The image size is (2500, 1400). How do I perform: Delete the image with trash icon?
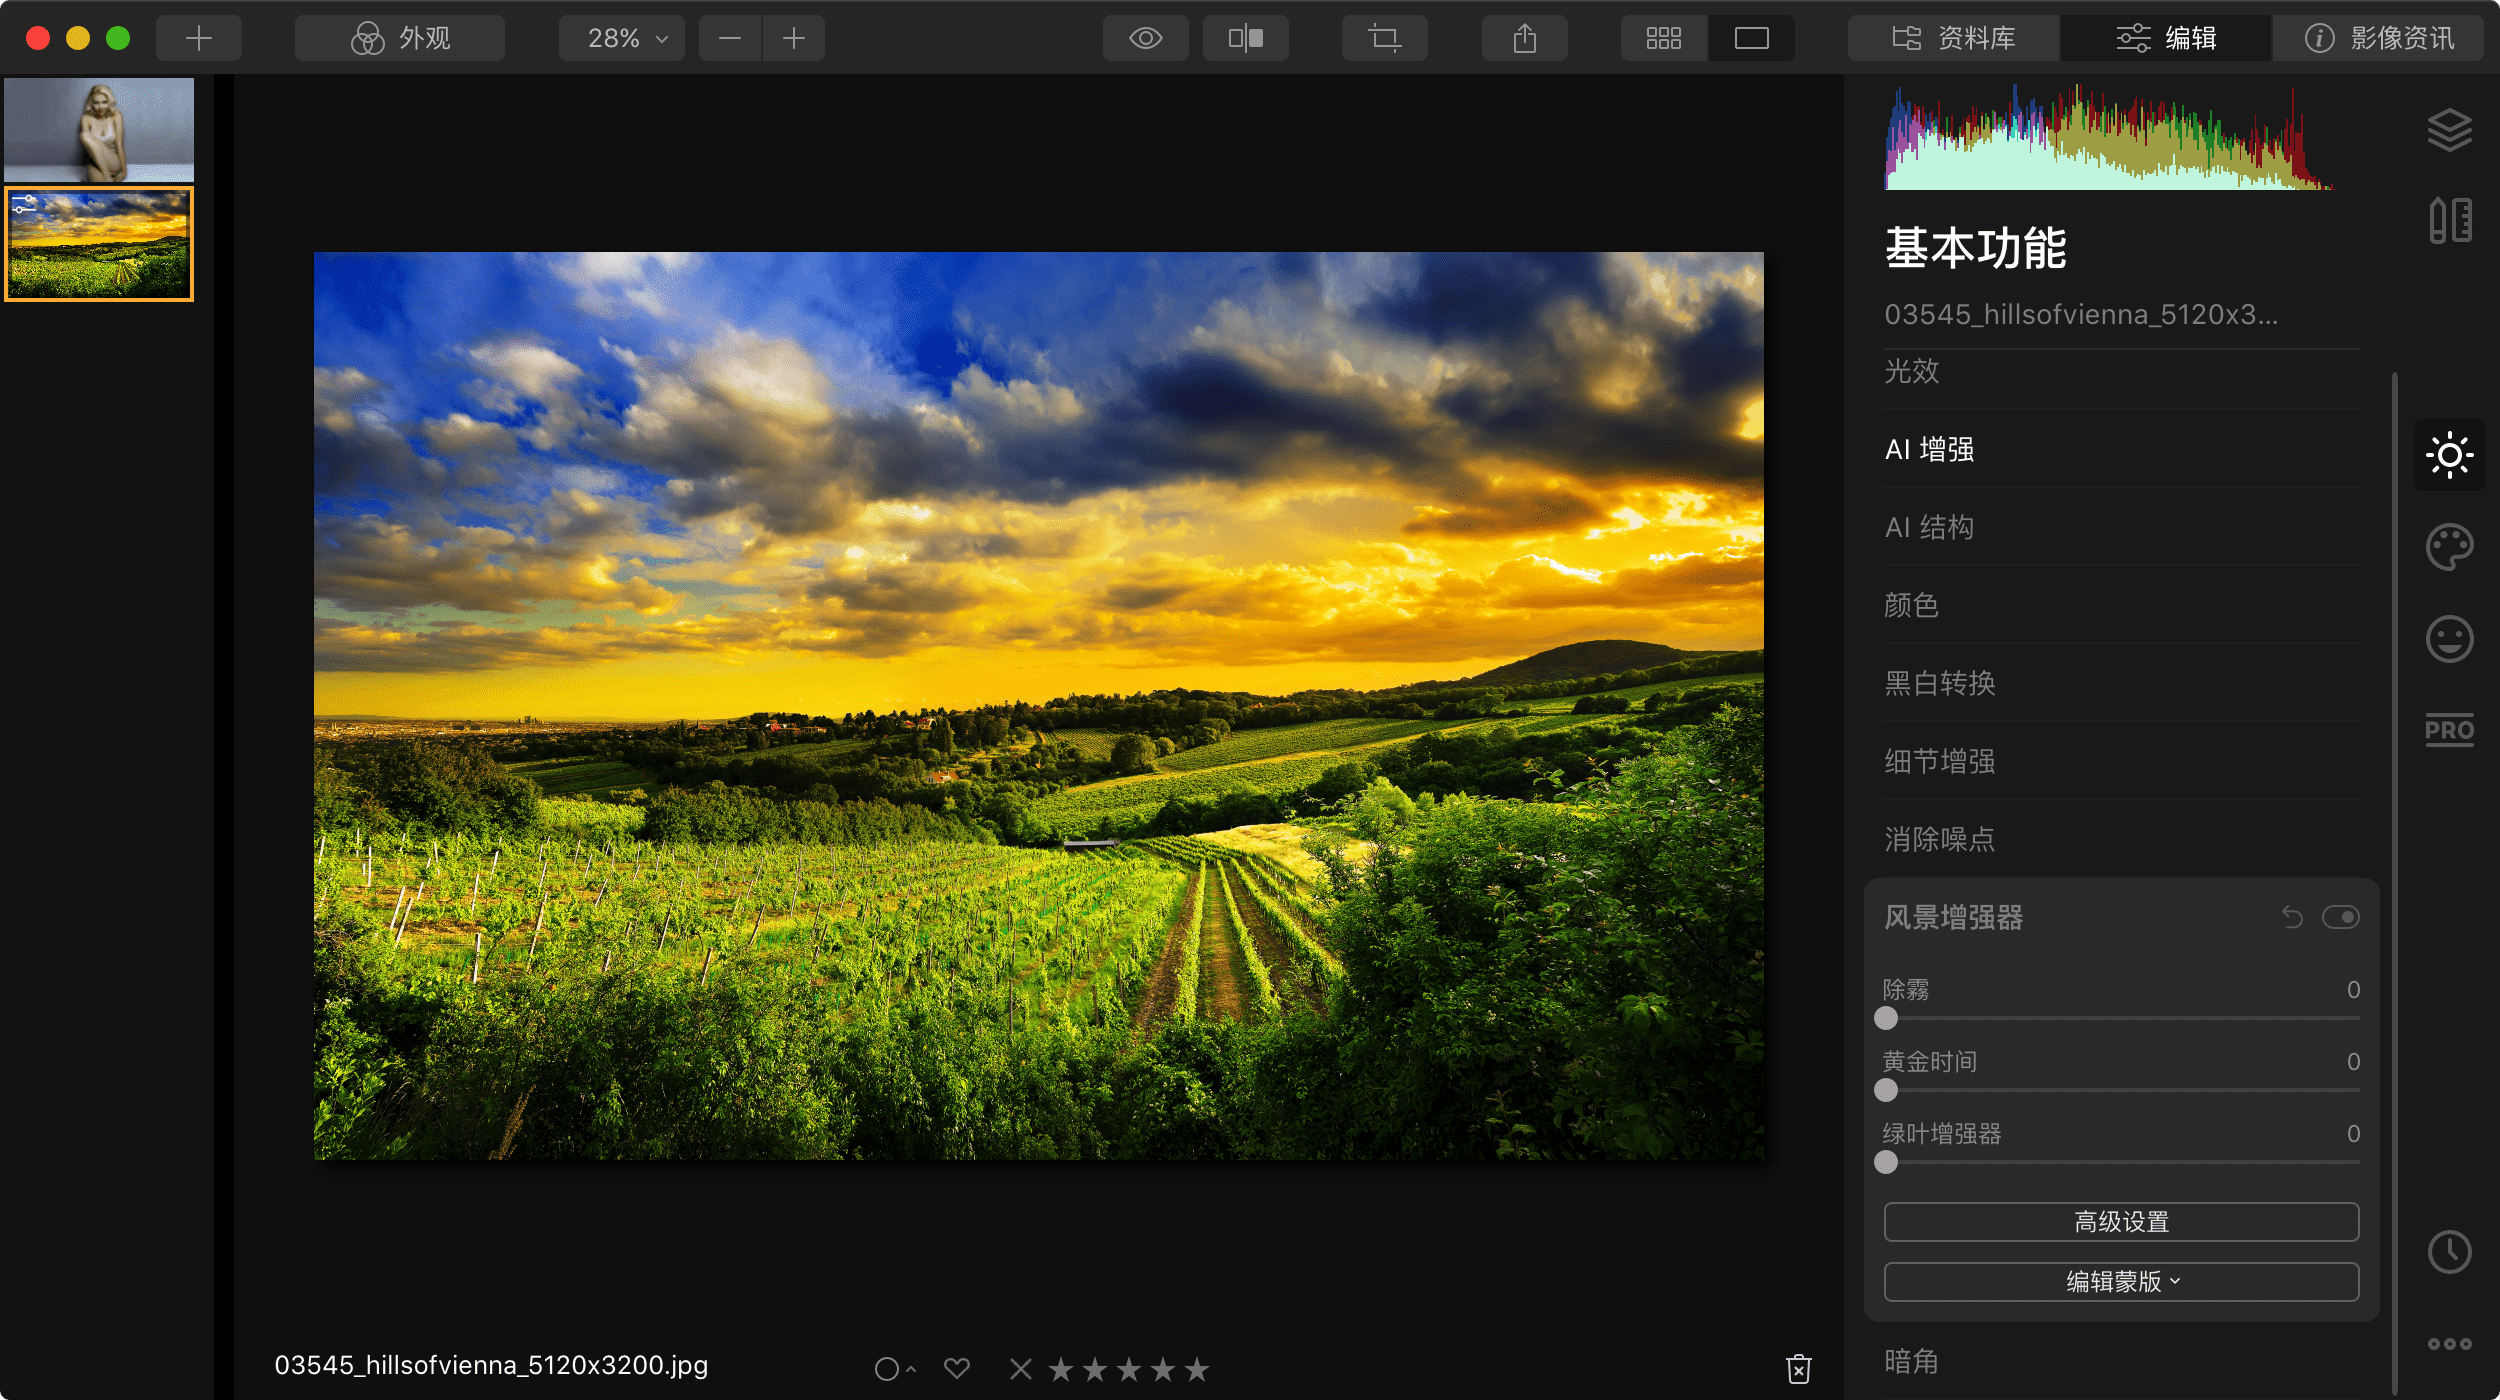tap(1799, 1369)
